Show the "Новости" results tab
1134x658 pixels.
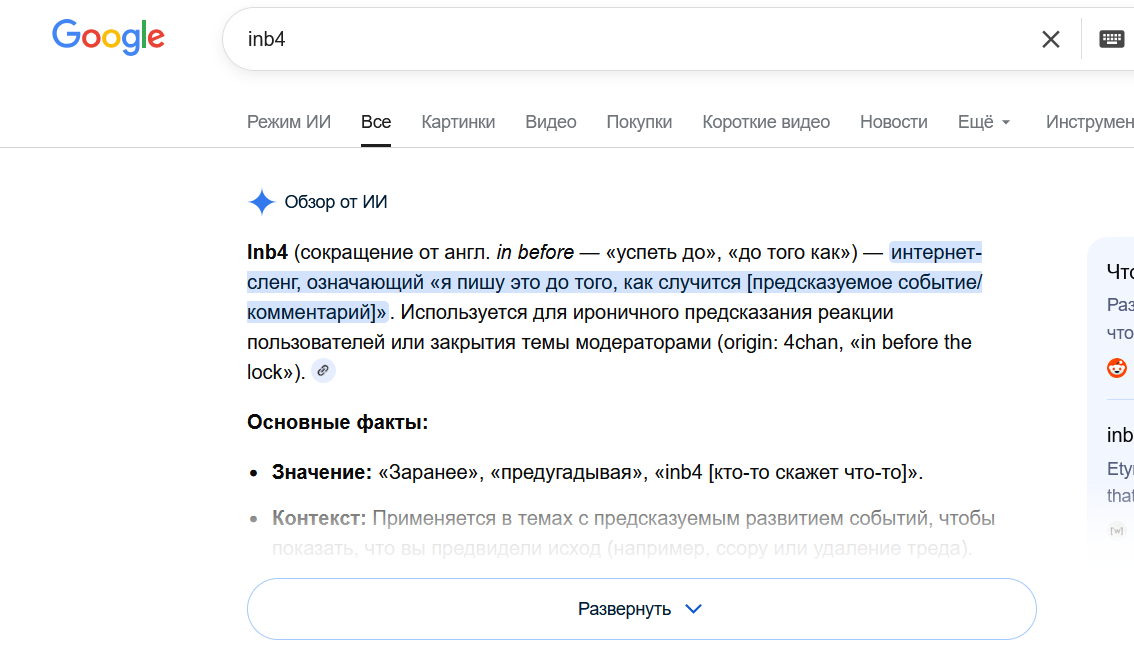[894, 122]
